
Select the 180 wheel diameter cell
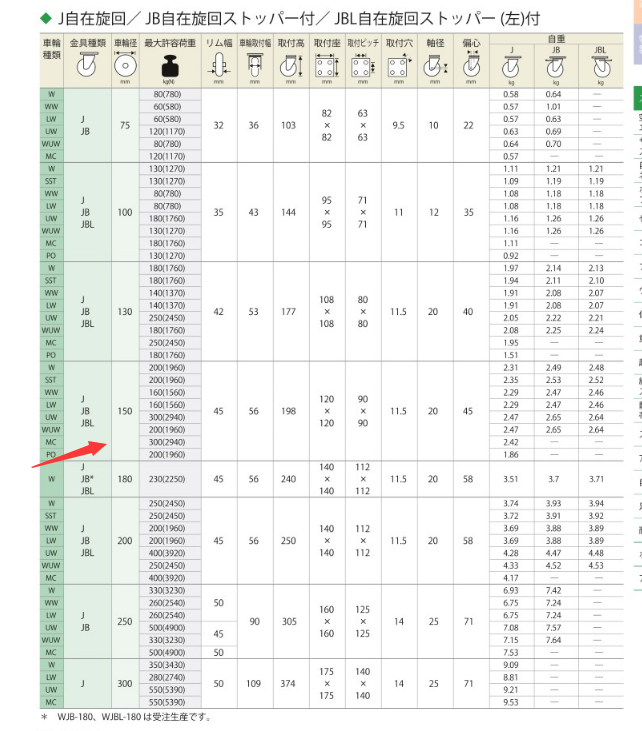(125, 478)
